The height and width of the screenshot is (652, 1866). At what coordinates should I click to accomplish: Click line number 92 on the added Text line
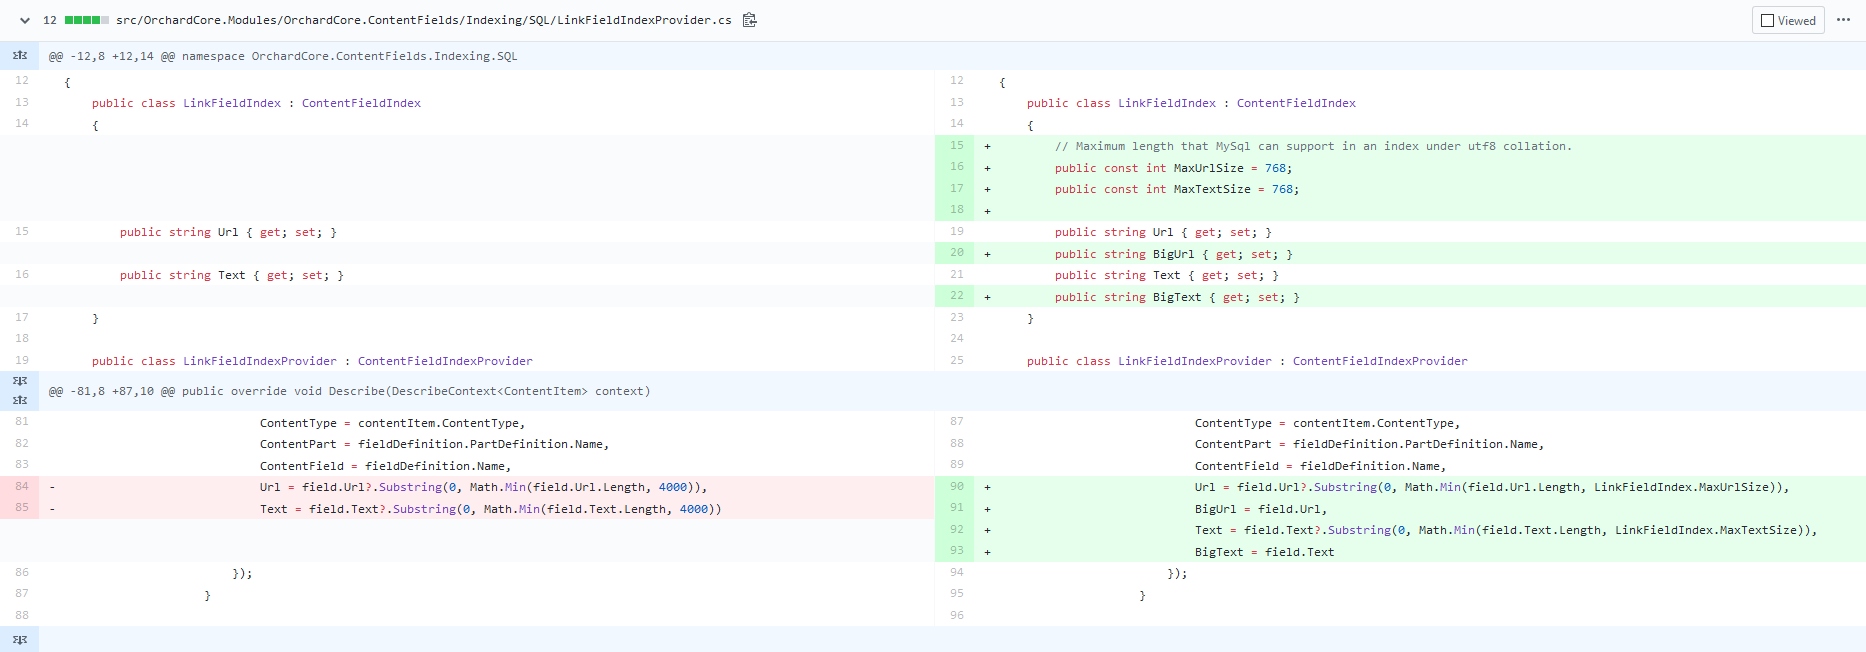(x=956, y=529)
